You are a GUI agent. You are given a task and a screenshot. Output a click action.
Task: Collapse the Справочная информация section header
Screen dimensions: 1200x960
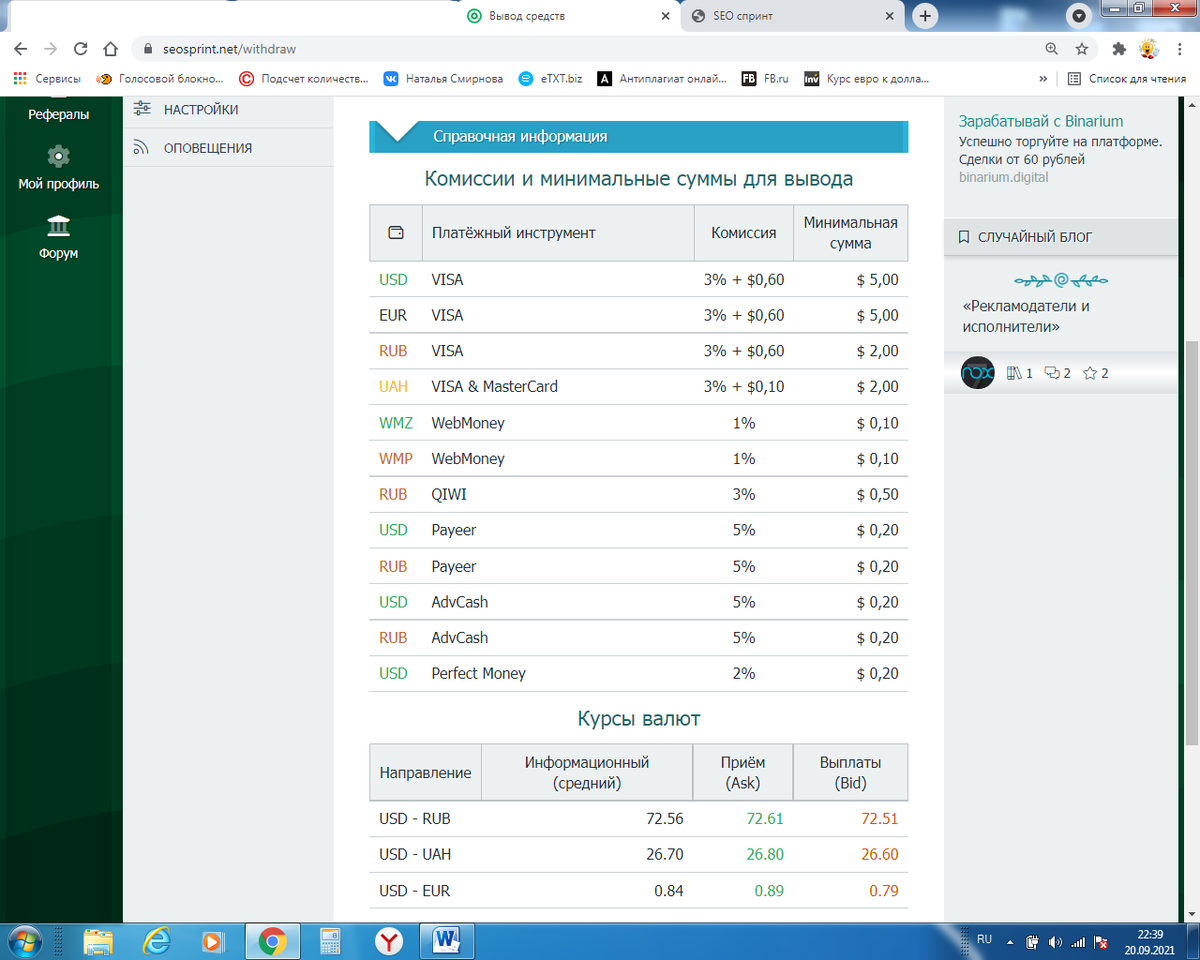(638, 137)
